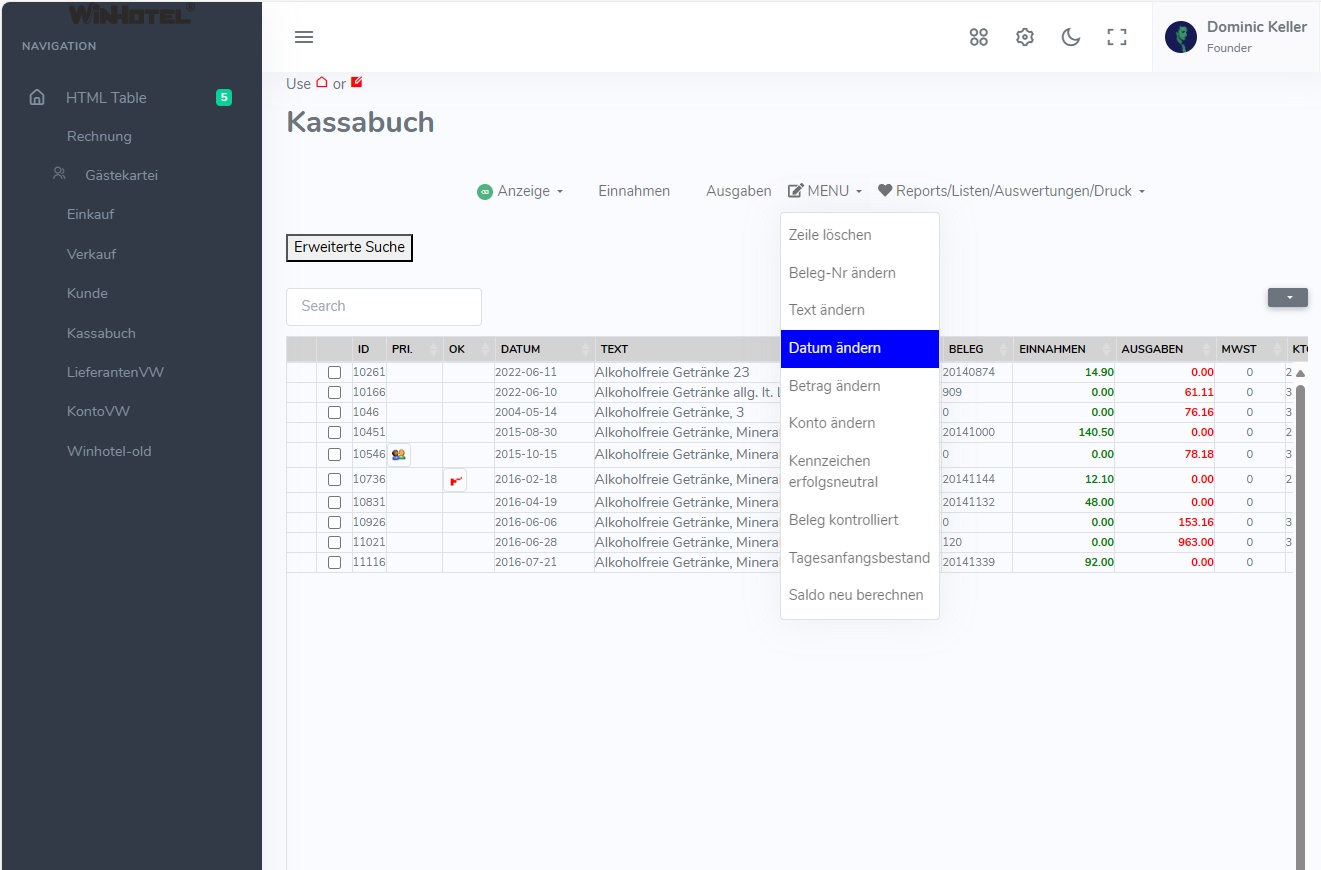
Task: Check the box for row ID 10261
Action: [x=335, y=373]
